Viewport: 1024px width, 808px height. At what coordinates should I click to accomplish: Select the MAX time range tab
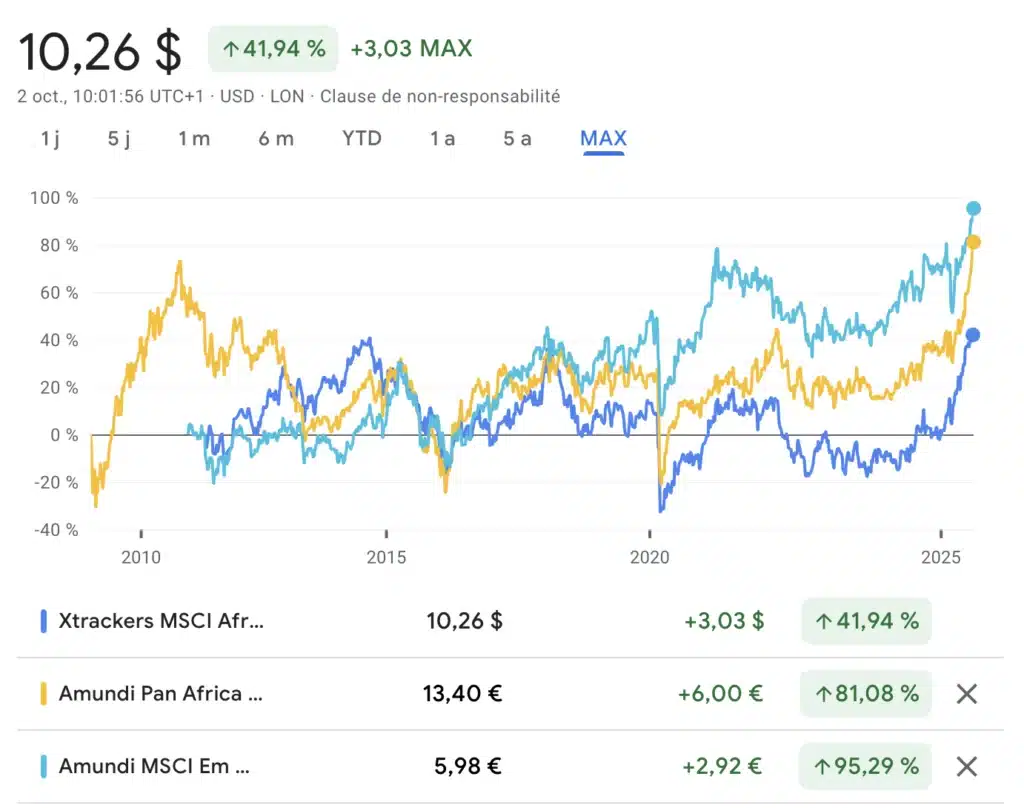(603, 138)
